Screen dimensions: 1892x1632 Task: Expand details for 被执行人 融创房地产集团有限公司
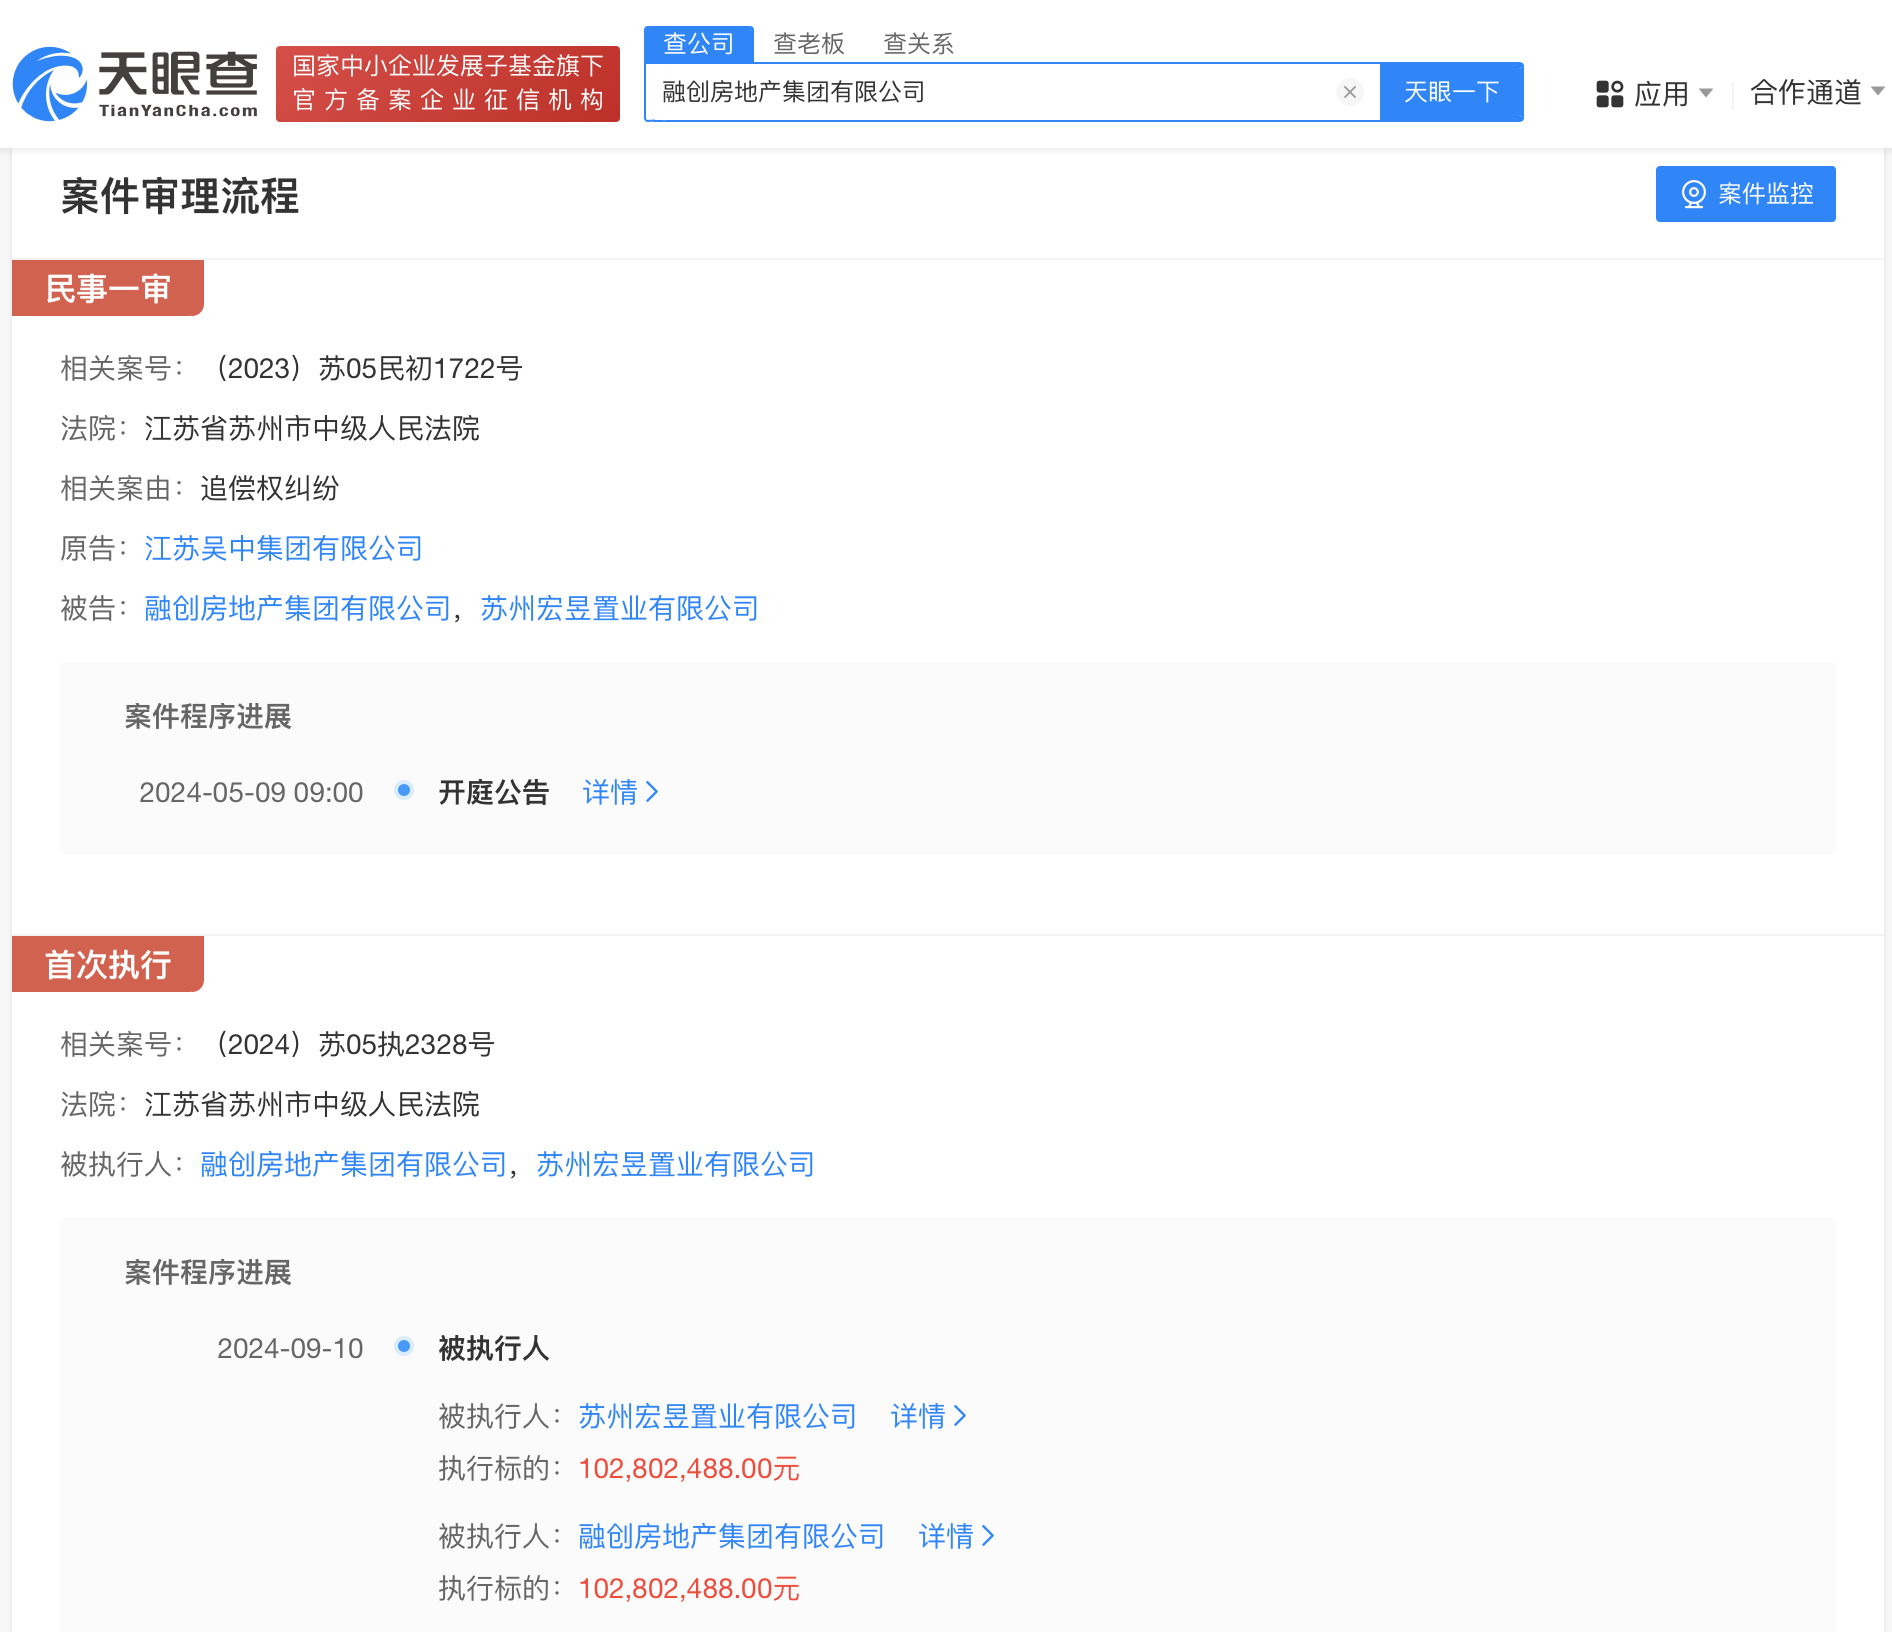coord(950,1536)
